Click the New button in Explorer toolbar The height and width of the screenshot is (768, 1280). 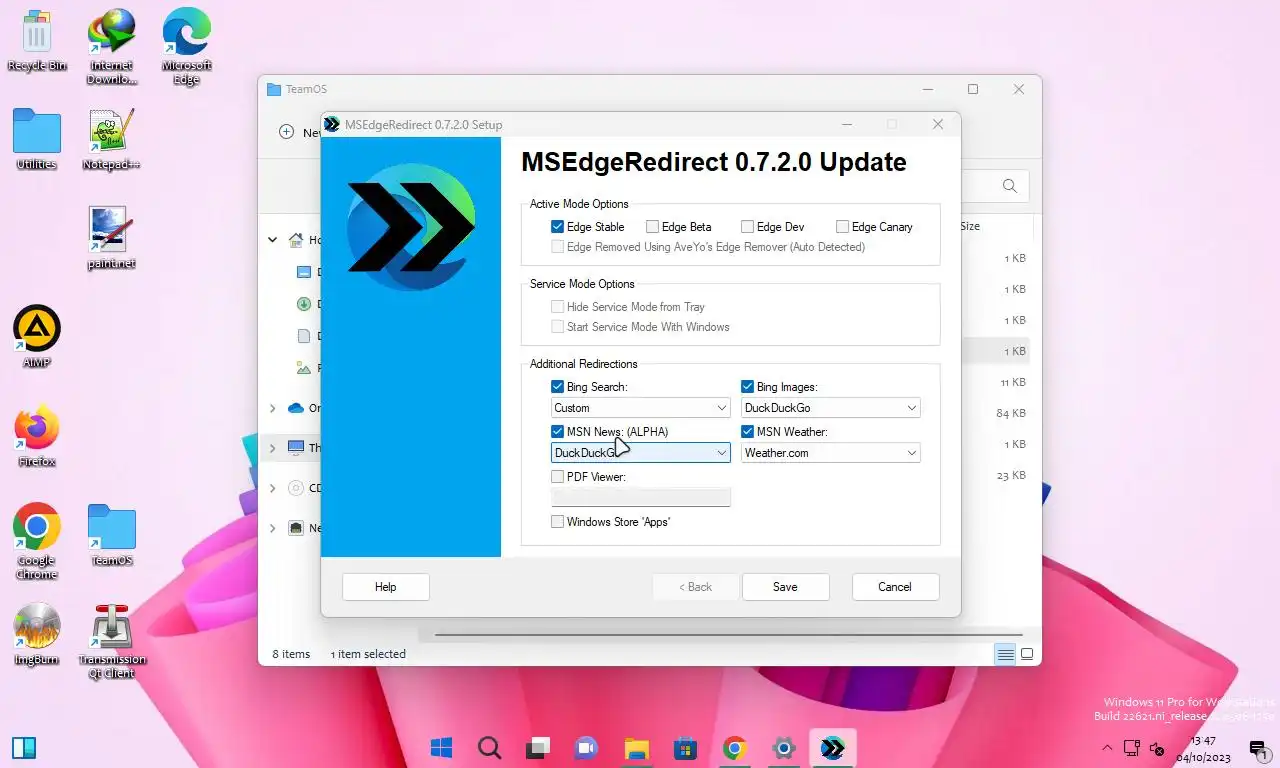tap(299, 132)
